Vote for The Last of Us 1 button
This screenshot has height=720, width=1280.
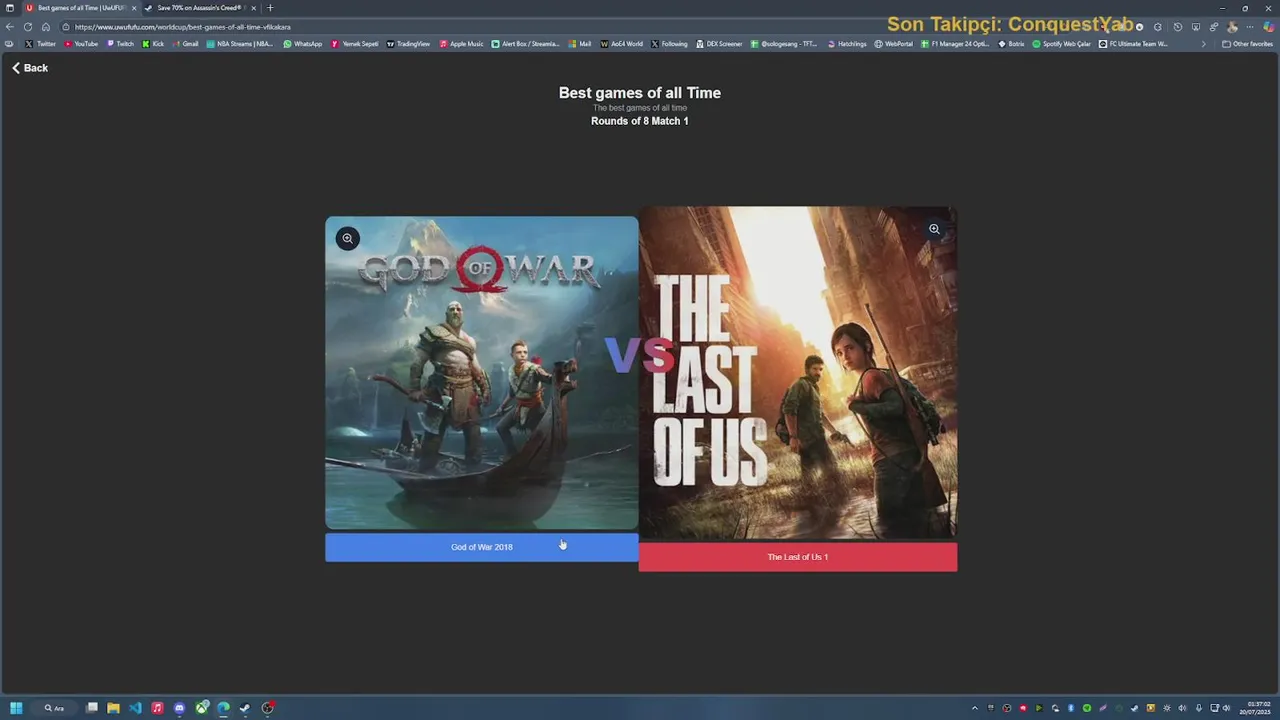(798, 557)
